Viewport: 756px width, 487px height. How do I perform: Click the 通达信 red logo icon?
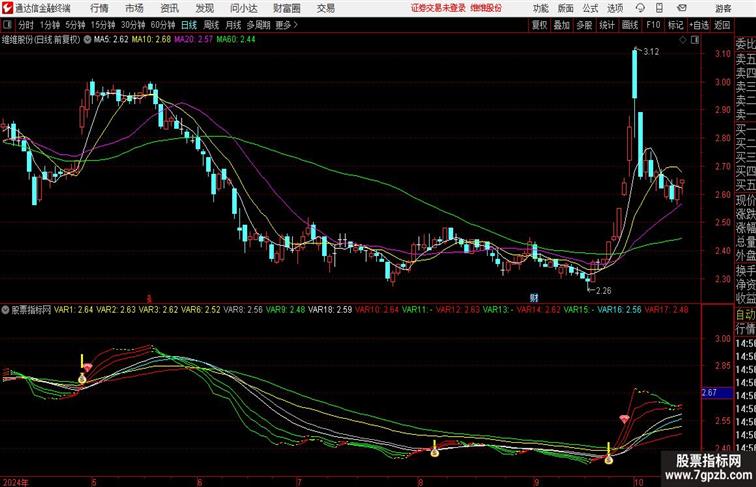pos(7,8)
